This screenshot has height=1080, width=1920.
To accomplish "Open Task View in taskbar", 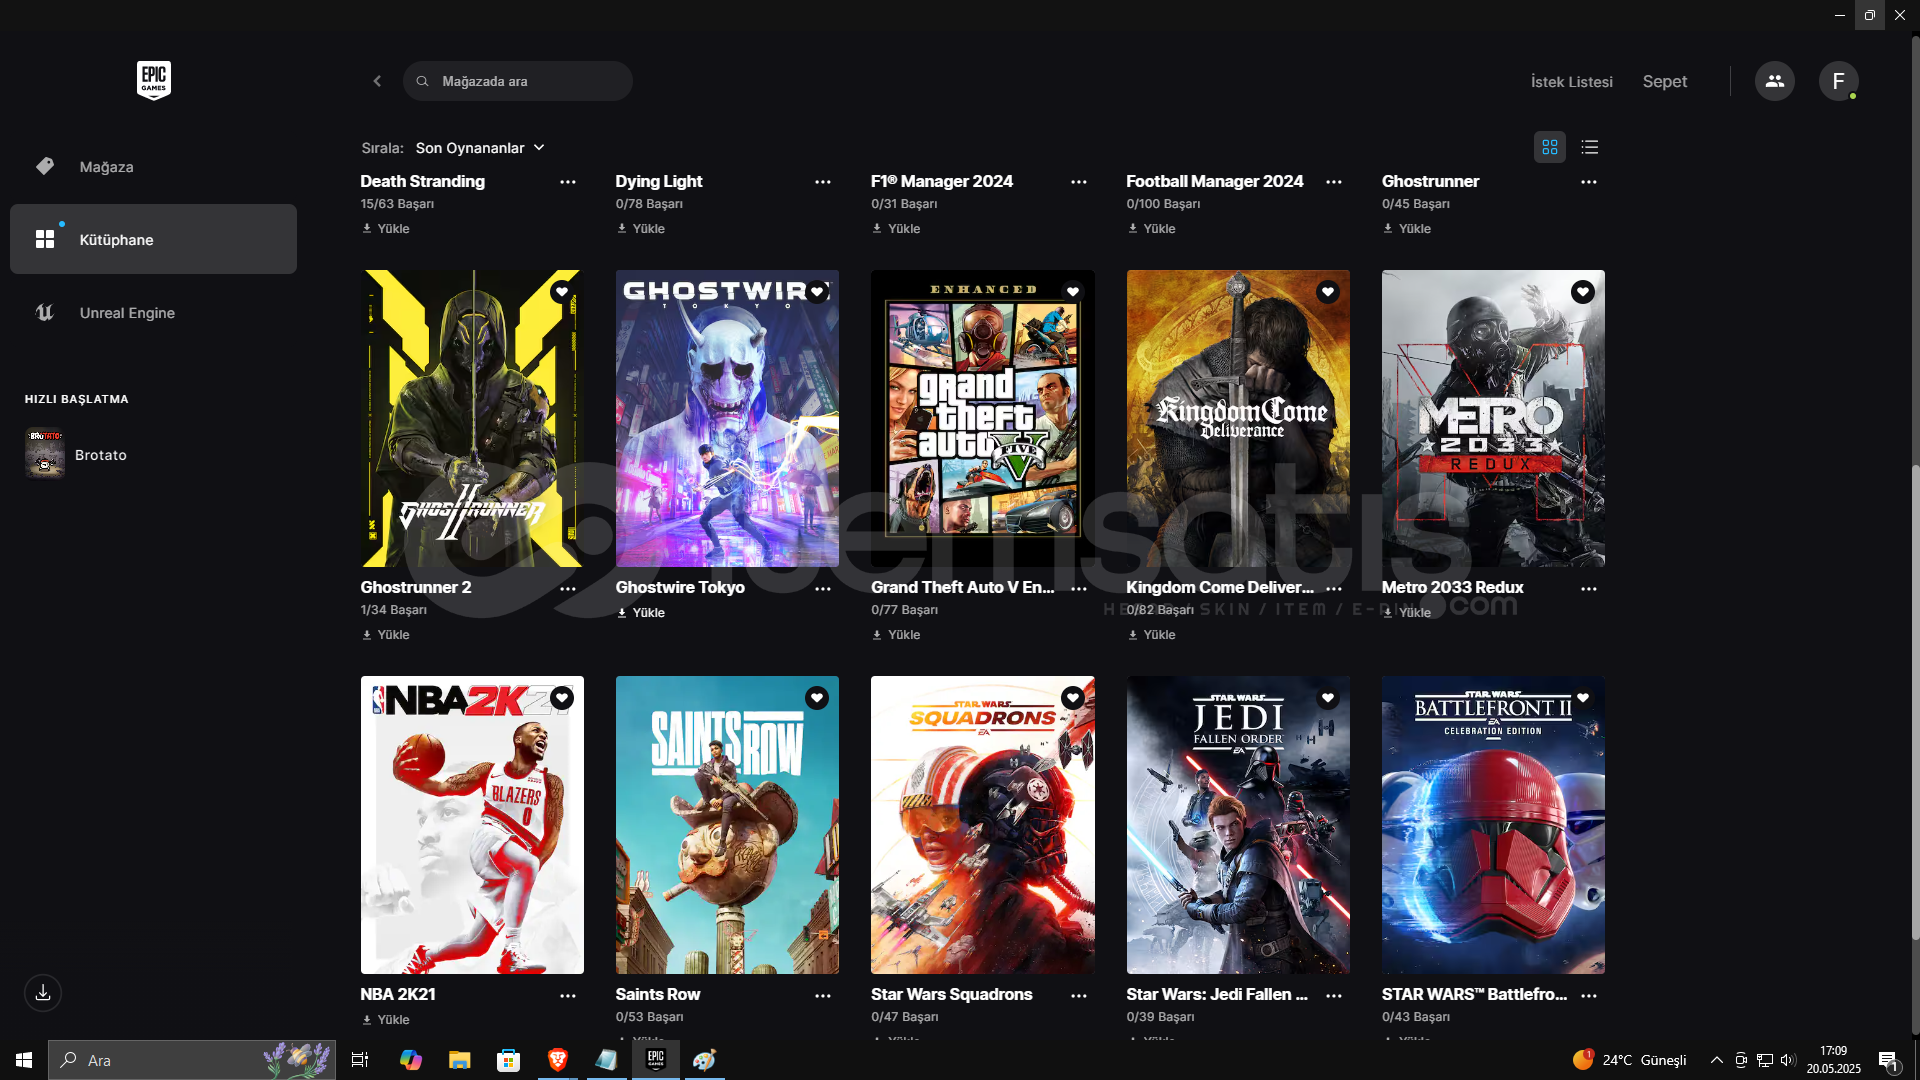I will [x=360, y=1060].
